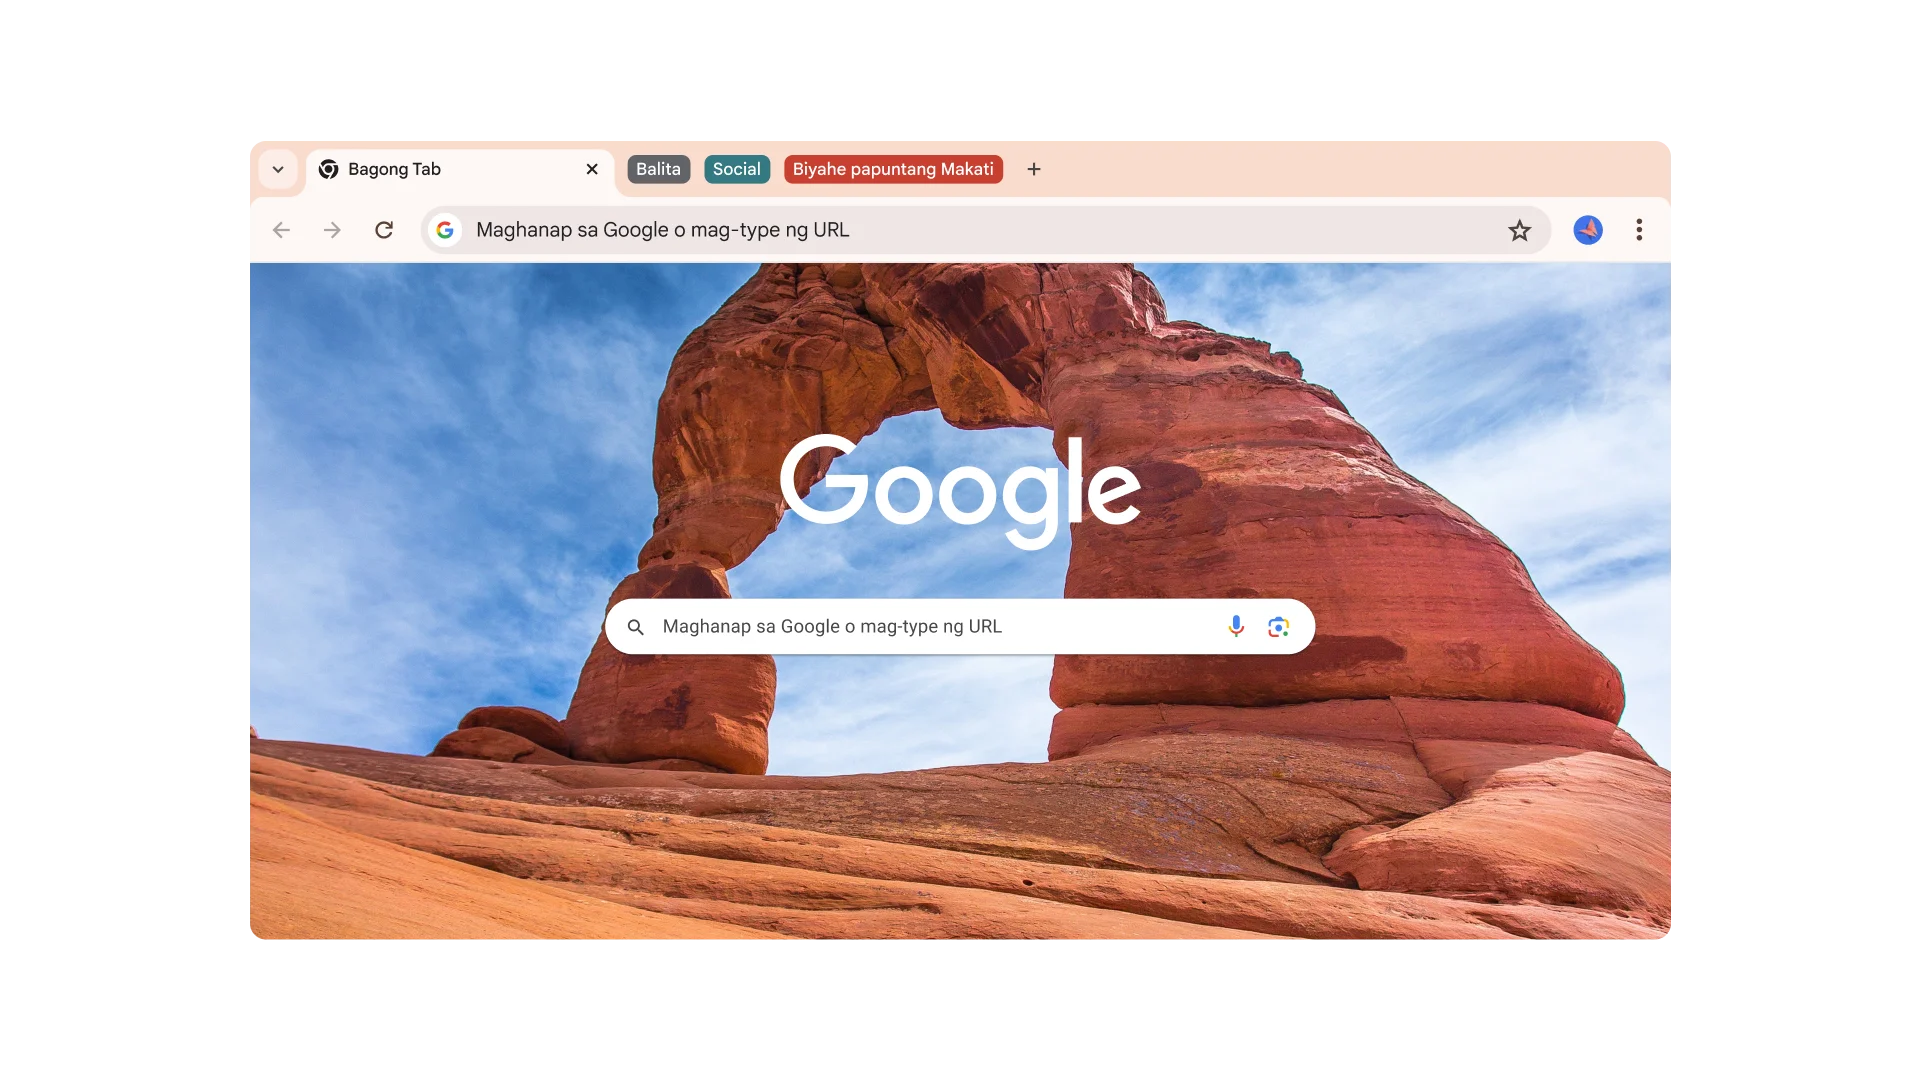The width and height of the screenshot is (1920, 1080).
Task: Open Chrome three-dot menu
Action: (1639, 230)
